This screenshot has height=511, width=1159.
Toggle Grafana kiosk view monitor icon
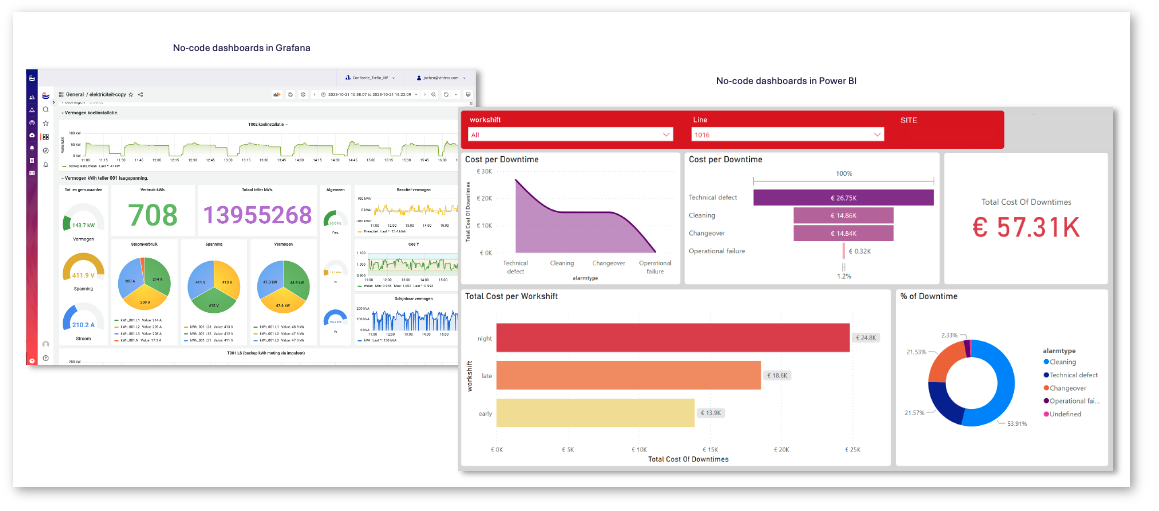pos(468,95)
